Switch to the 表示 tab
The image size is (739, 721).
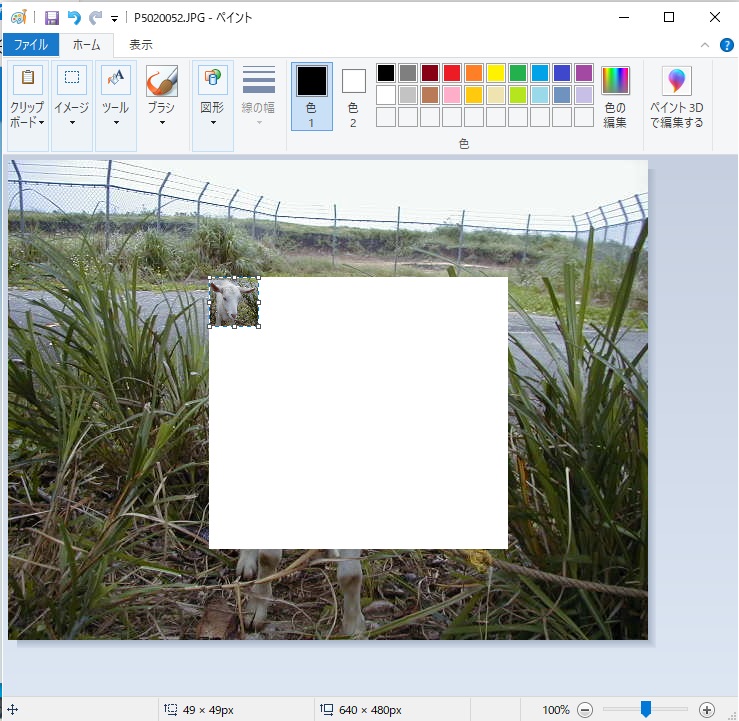pyautogui.click(x=140, y=45)
